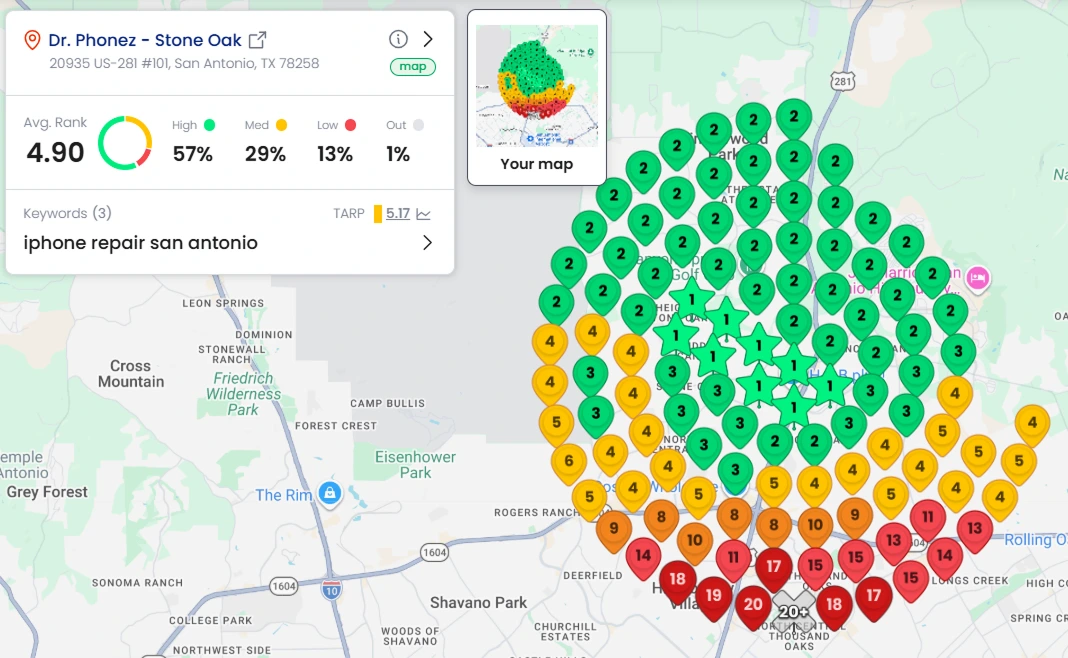Click the red rank 20 map pin
Image resolution: width=1068 pixels, height=658 pixels.
[753, 608]
